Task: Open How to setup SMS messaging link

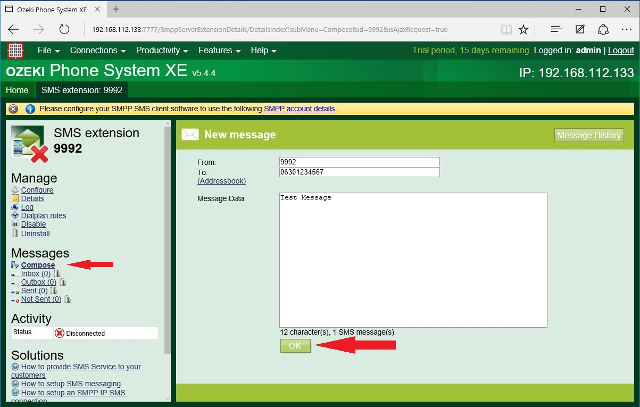Action: click(x=71, y=384)
